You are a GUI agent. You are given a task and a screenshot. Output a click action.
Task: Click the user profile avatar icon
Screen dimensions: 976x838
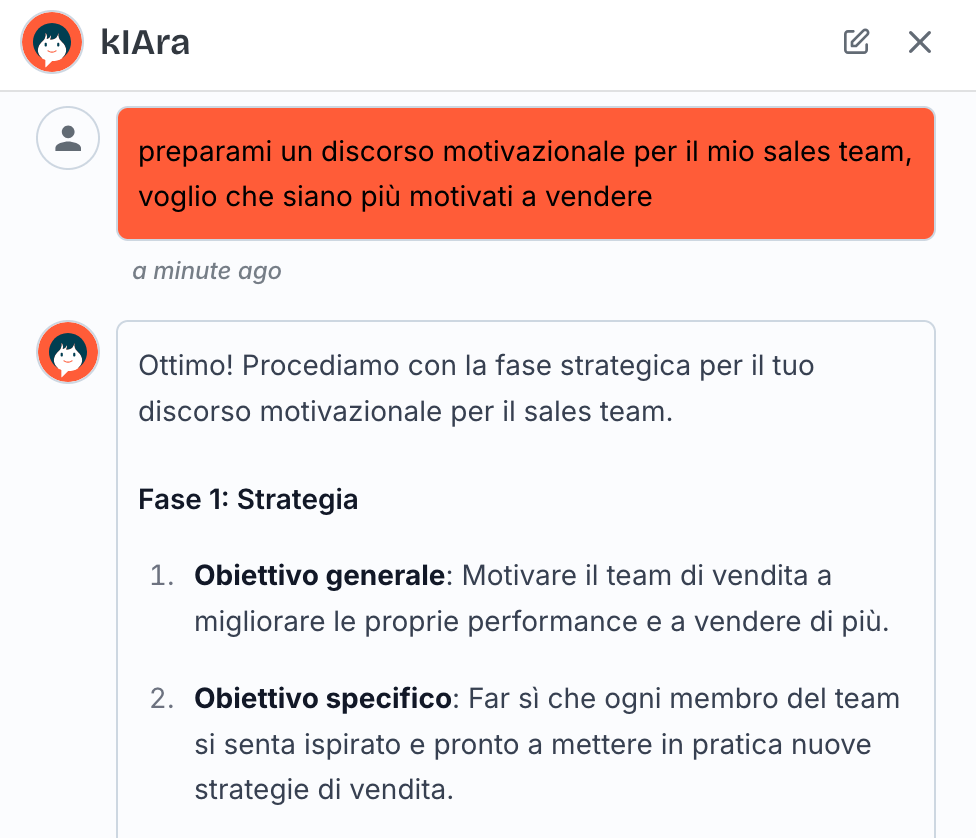click(x=68, y=138)
